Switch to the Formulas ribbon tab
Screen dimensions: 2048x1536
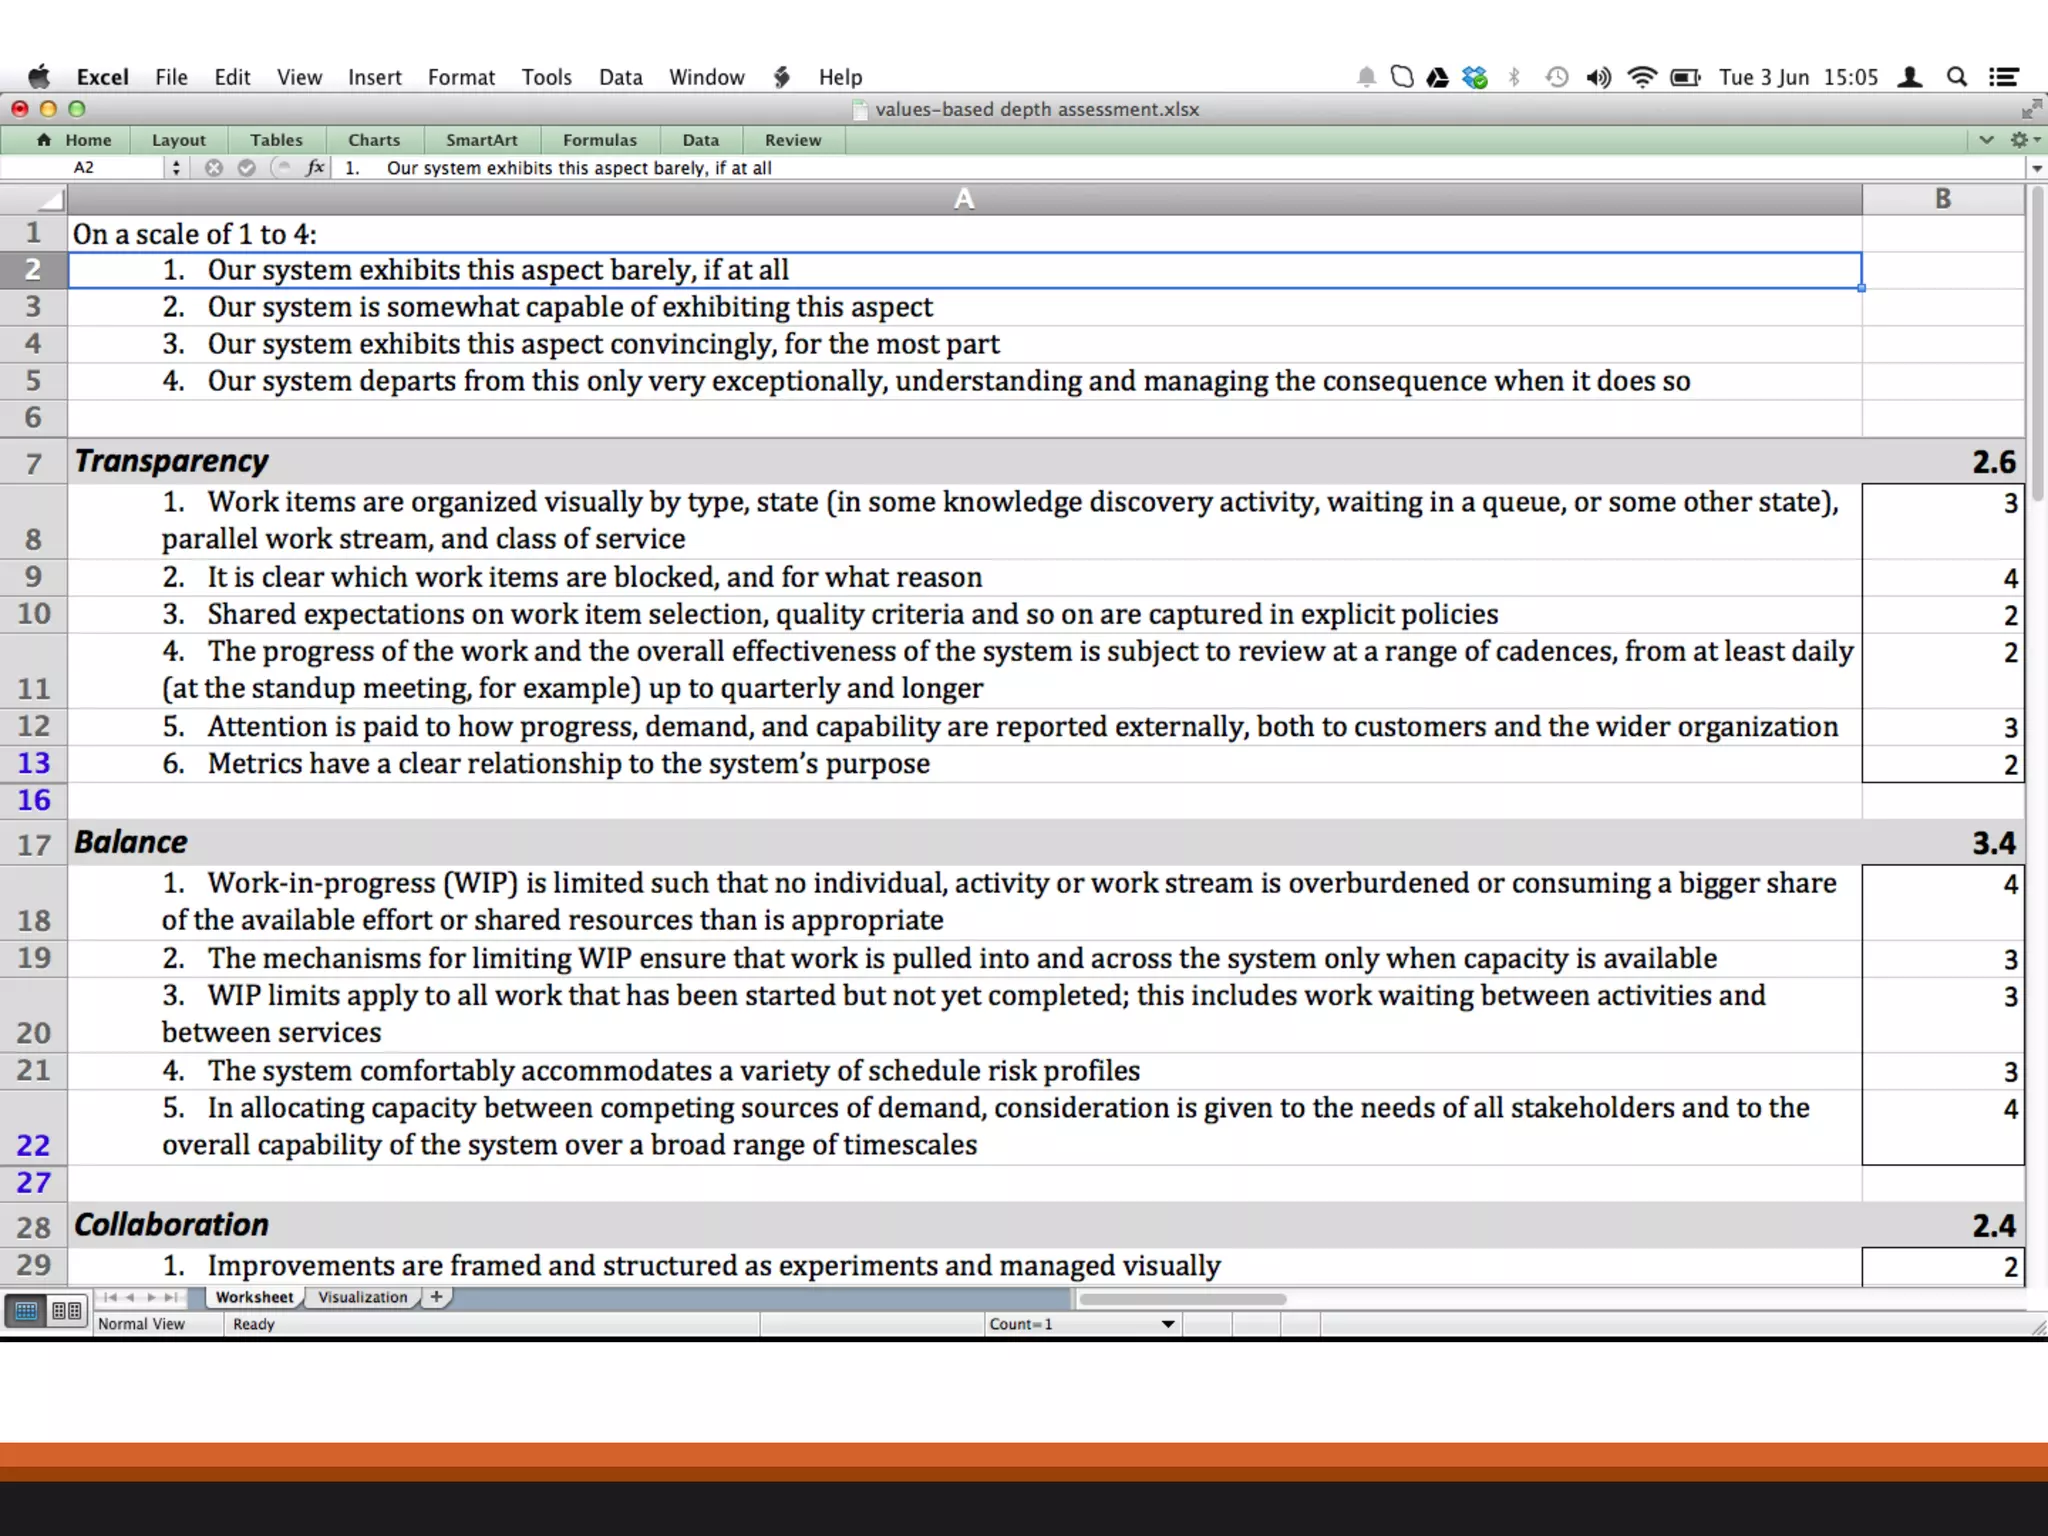coord(599,140)
